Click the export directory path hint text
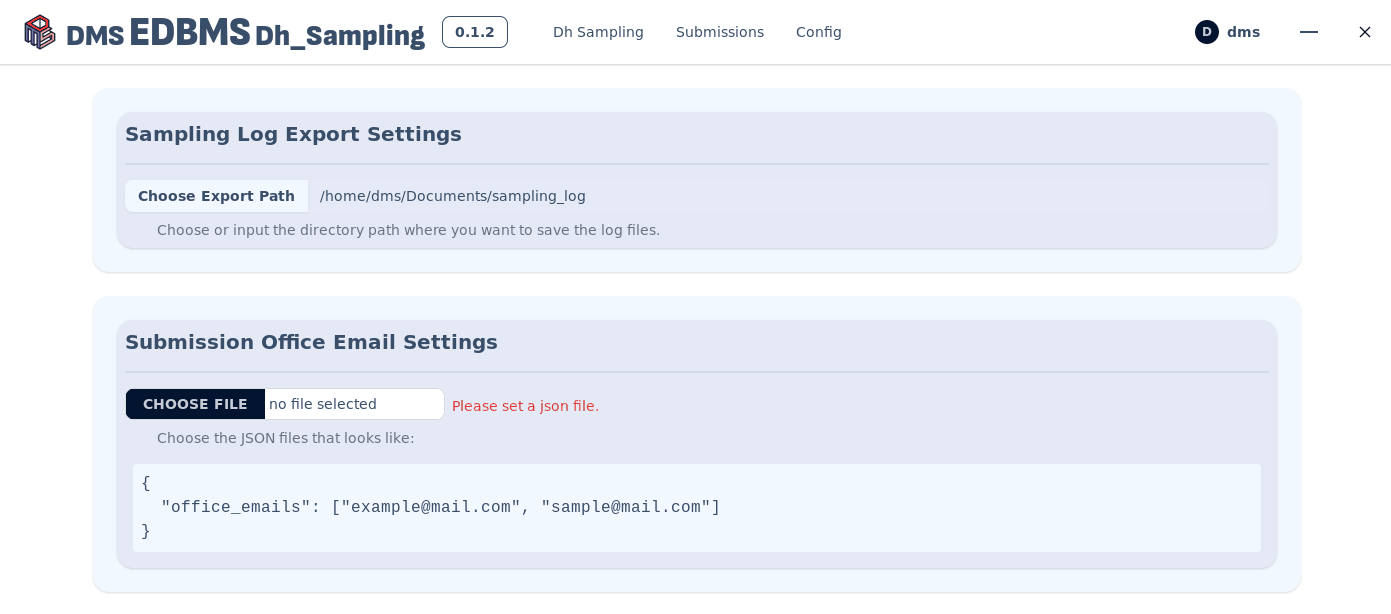Screen dimensions: 1391x614 click(408, 230)
